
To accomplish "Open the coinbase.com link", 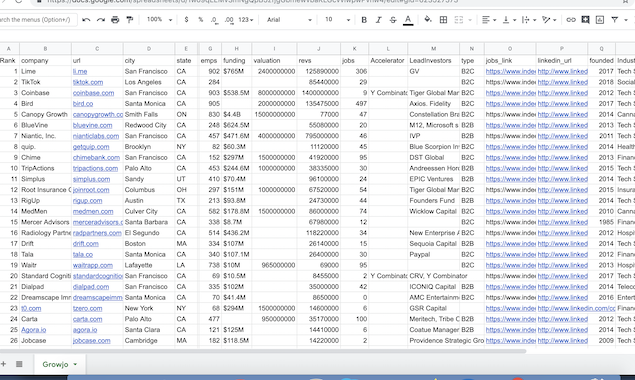I will tap(94, 93).
